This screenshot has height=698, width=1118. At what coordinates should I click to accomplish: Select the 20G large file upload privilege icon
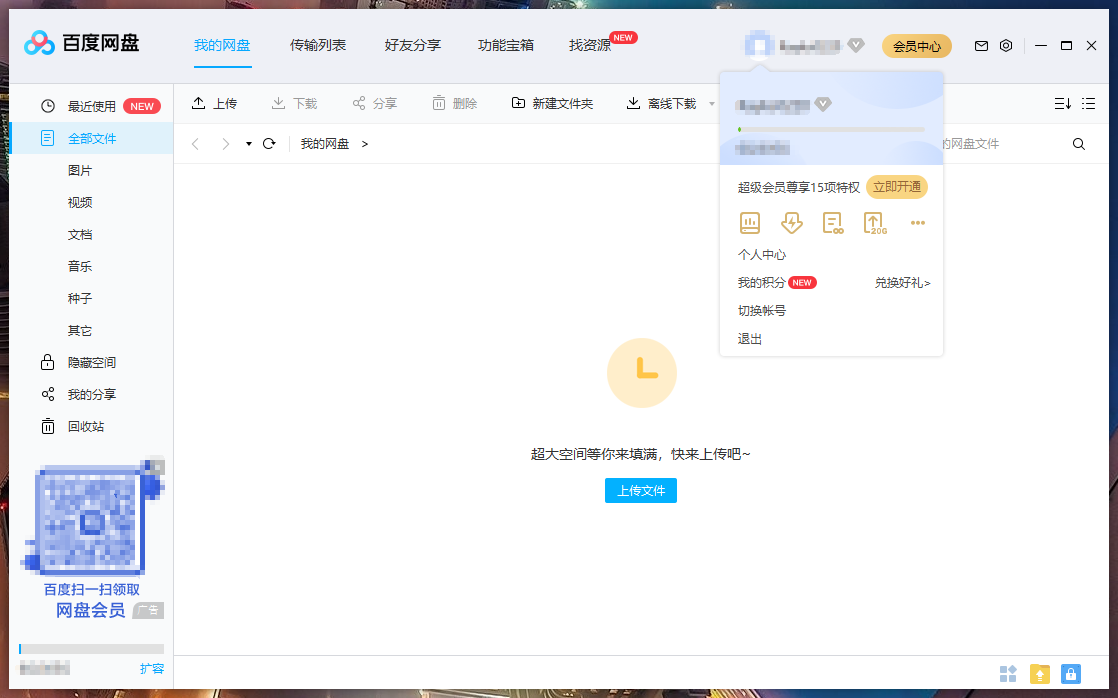[873, 222]
